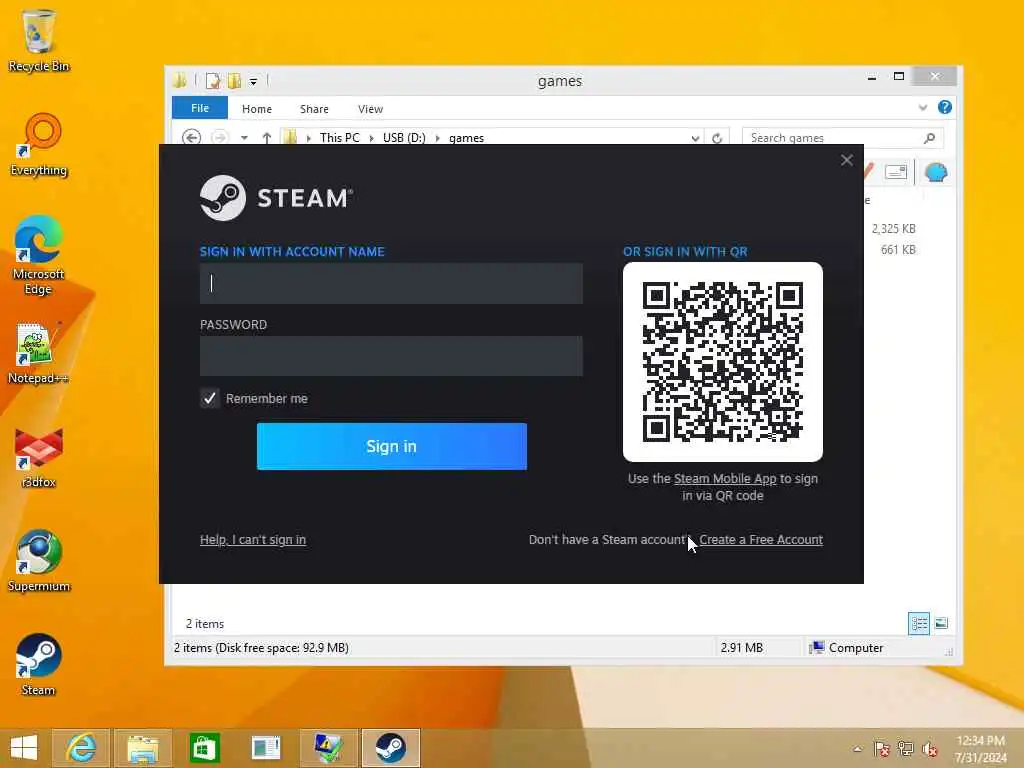This screenshot has height=768, width=1024.
Task: Open Quick Access Toolbar customize dropdown
Action: coord(253,82)
